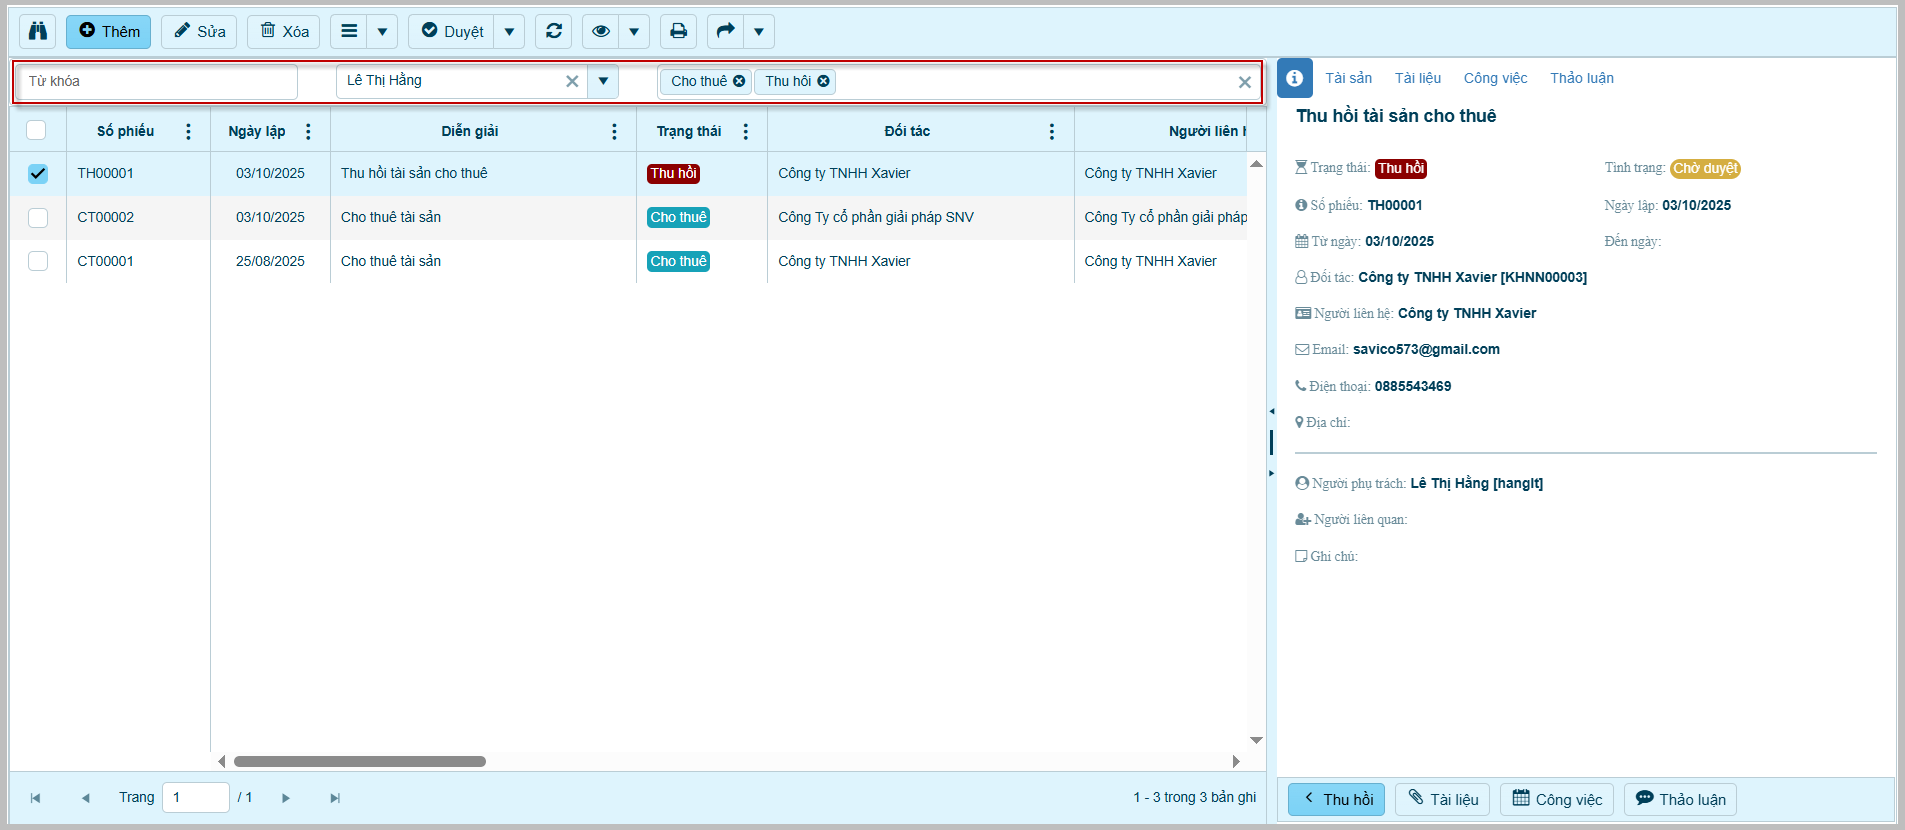Image resolution: width=1905 pixels, height=830 pixels.
Task: Click the eye view icon
Action: [600, 31]
